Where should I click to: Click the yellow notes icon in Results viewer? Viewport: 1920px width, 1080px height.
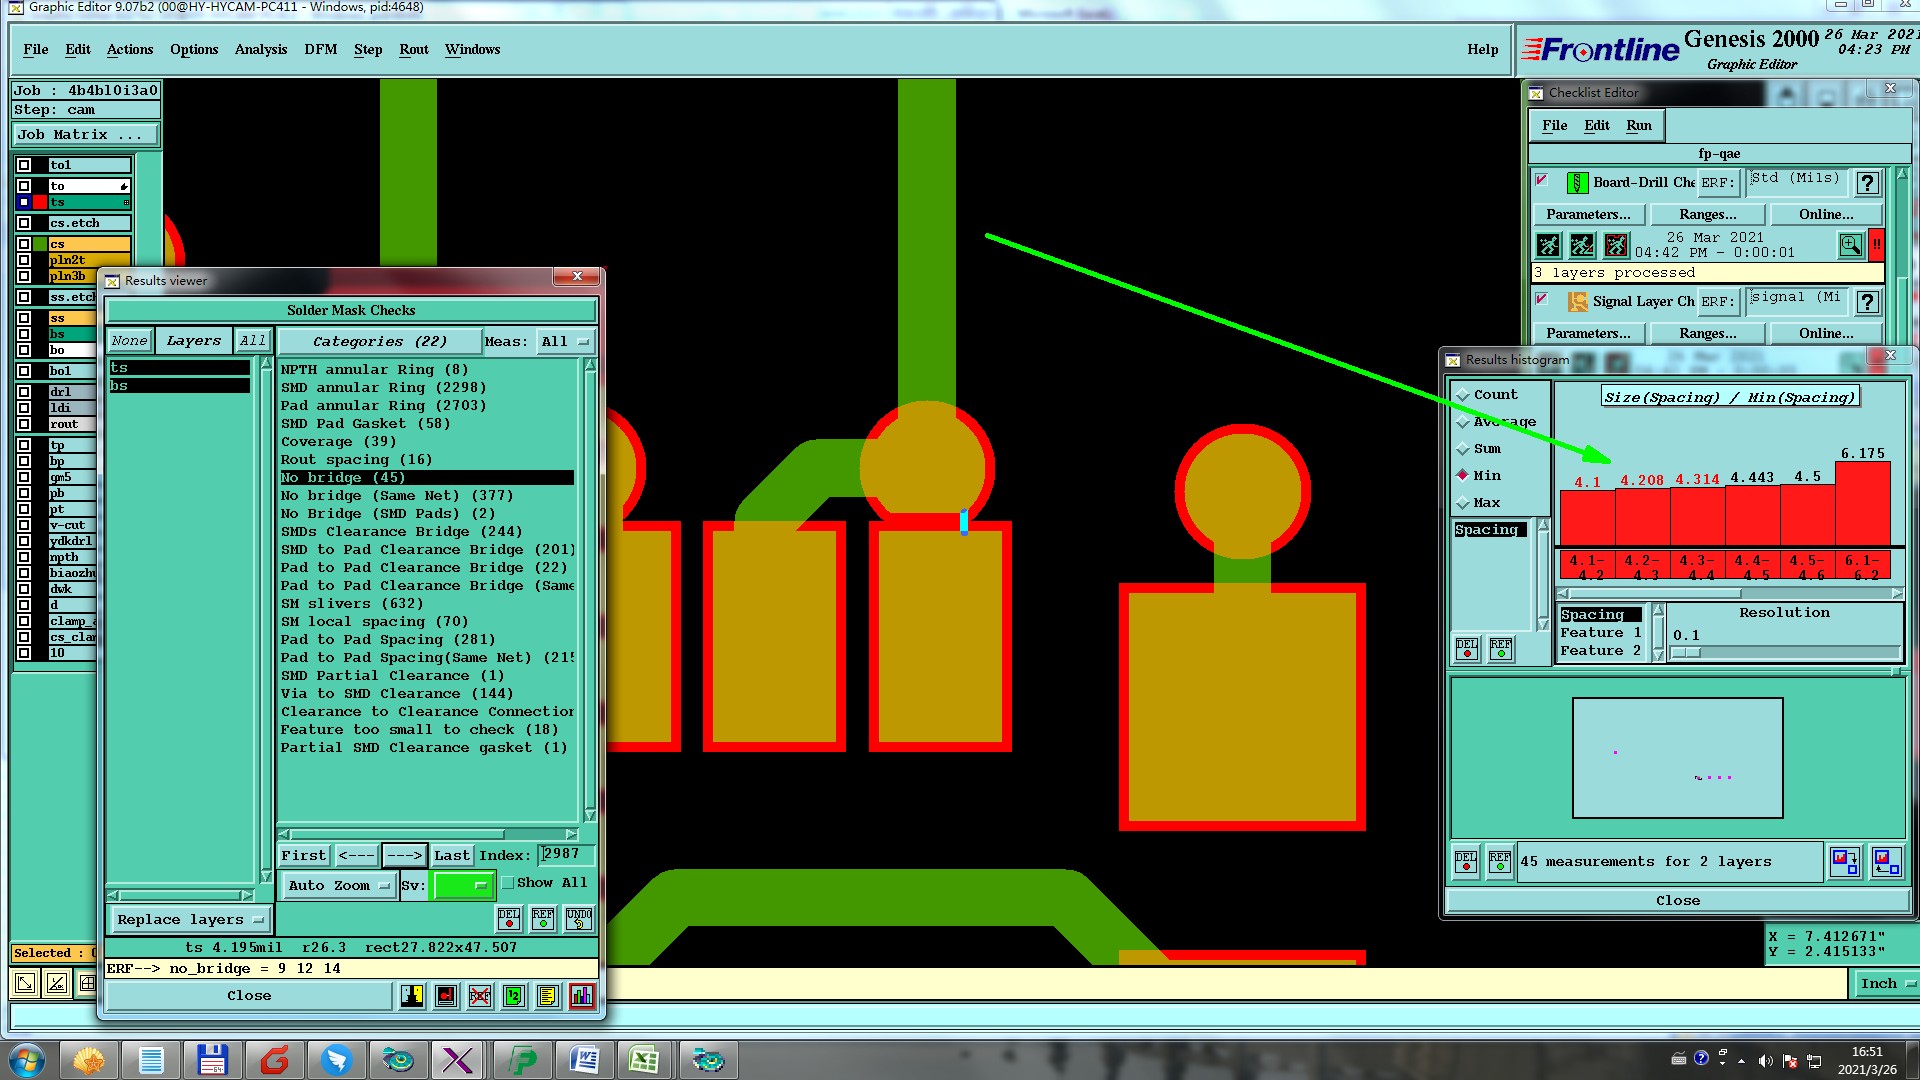[547, 996]
